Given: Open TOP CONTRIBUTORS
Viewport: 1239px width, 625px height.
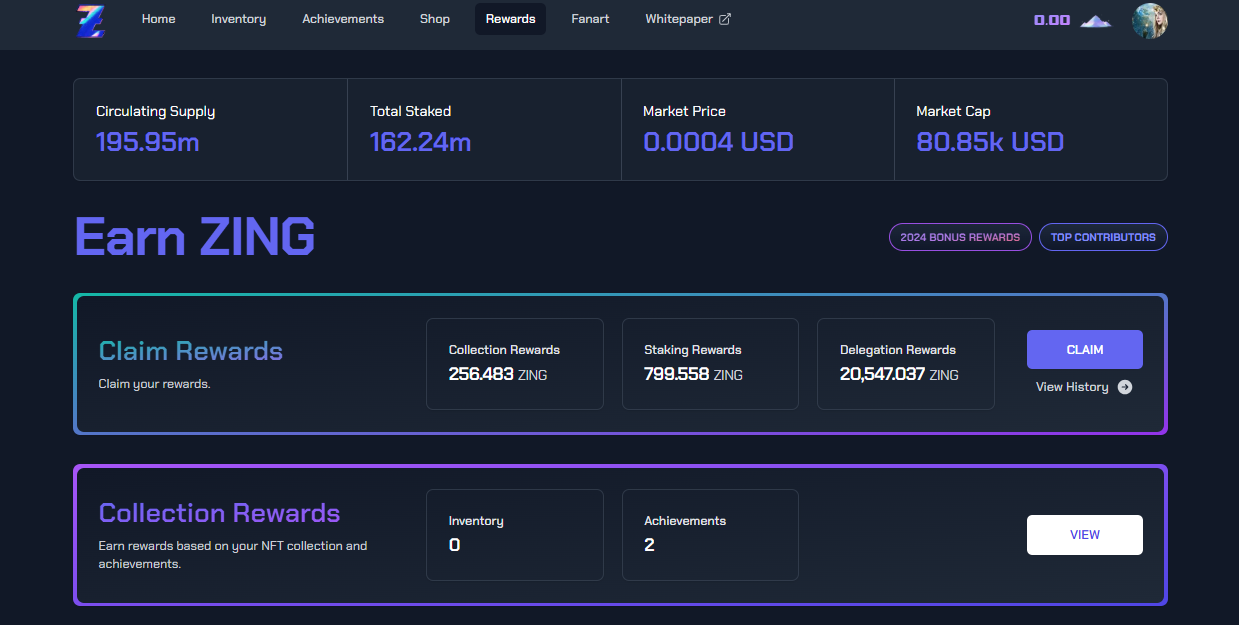Looking at the screenshot, I should (x=1103, y=237).
